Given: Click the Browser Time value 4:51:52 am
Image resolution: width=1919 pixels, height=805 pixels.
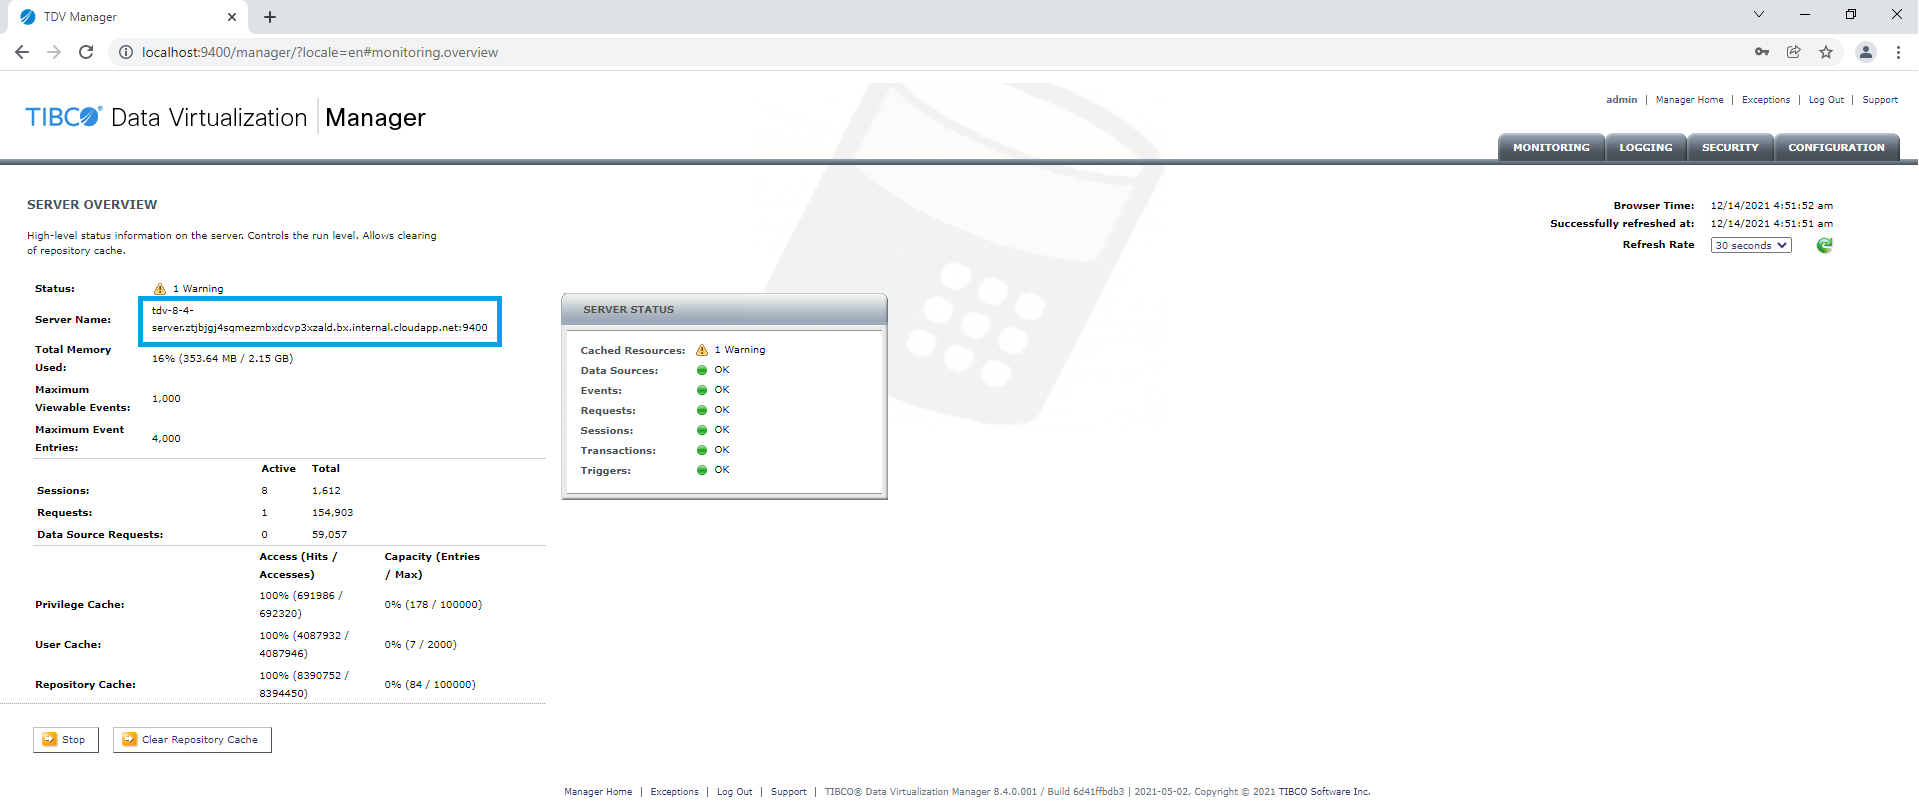Looking at the screenshot, I should [1771, 206].
